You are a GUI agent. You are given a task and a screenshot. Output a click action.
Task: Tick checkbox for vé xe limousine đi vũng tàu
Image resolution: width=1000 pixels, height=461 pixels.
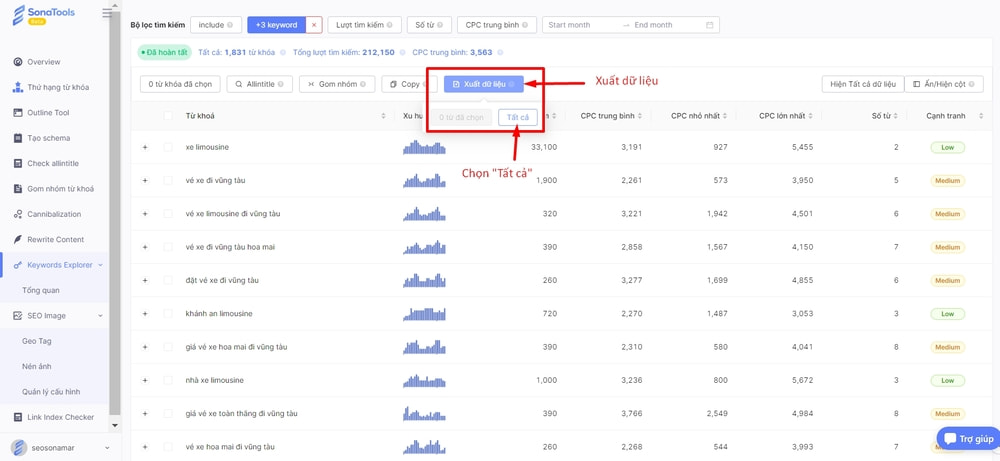[x=168, y=214]
